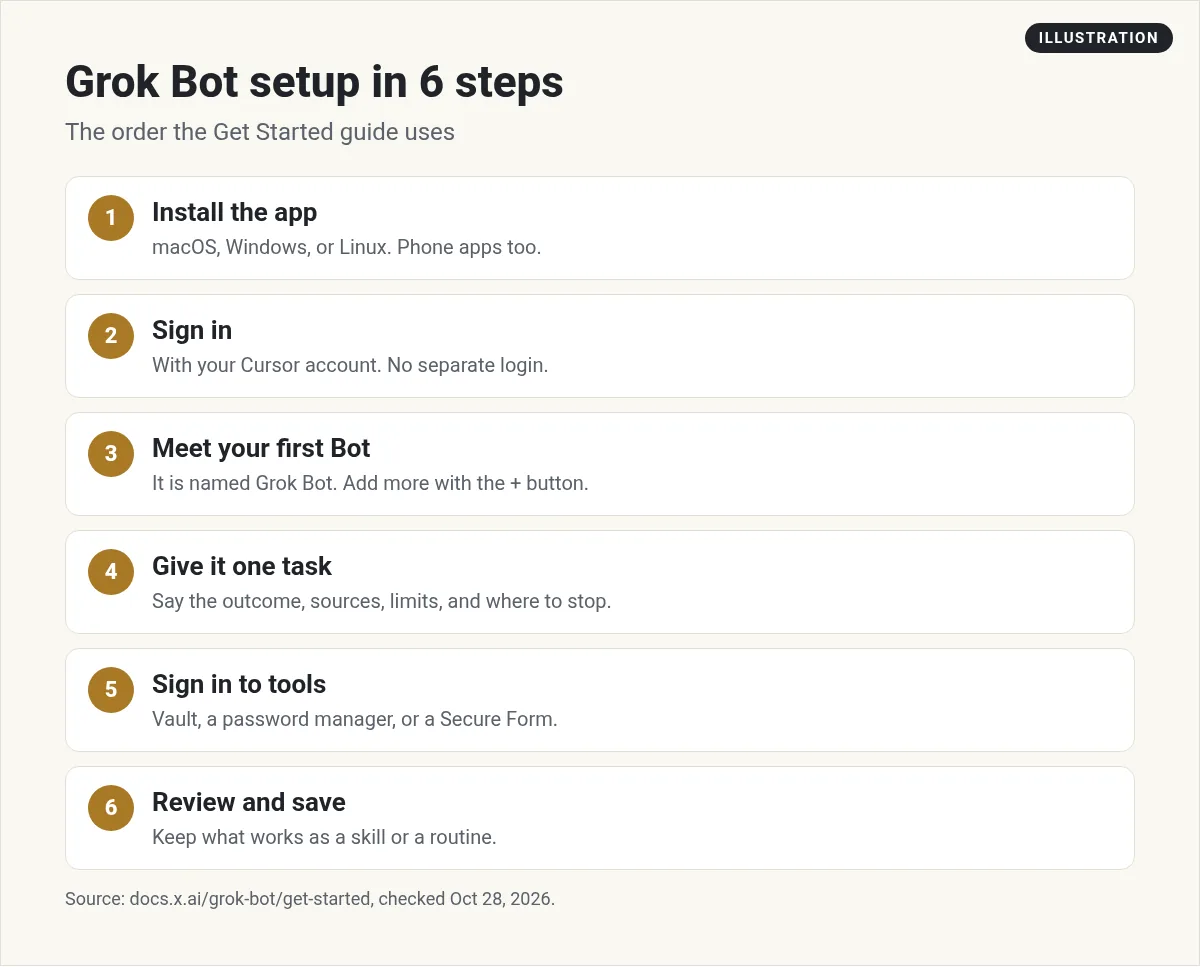
Task: Click the source line mentioning docs.x.ai
Action: (x=310, y=899)
